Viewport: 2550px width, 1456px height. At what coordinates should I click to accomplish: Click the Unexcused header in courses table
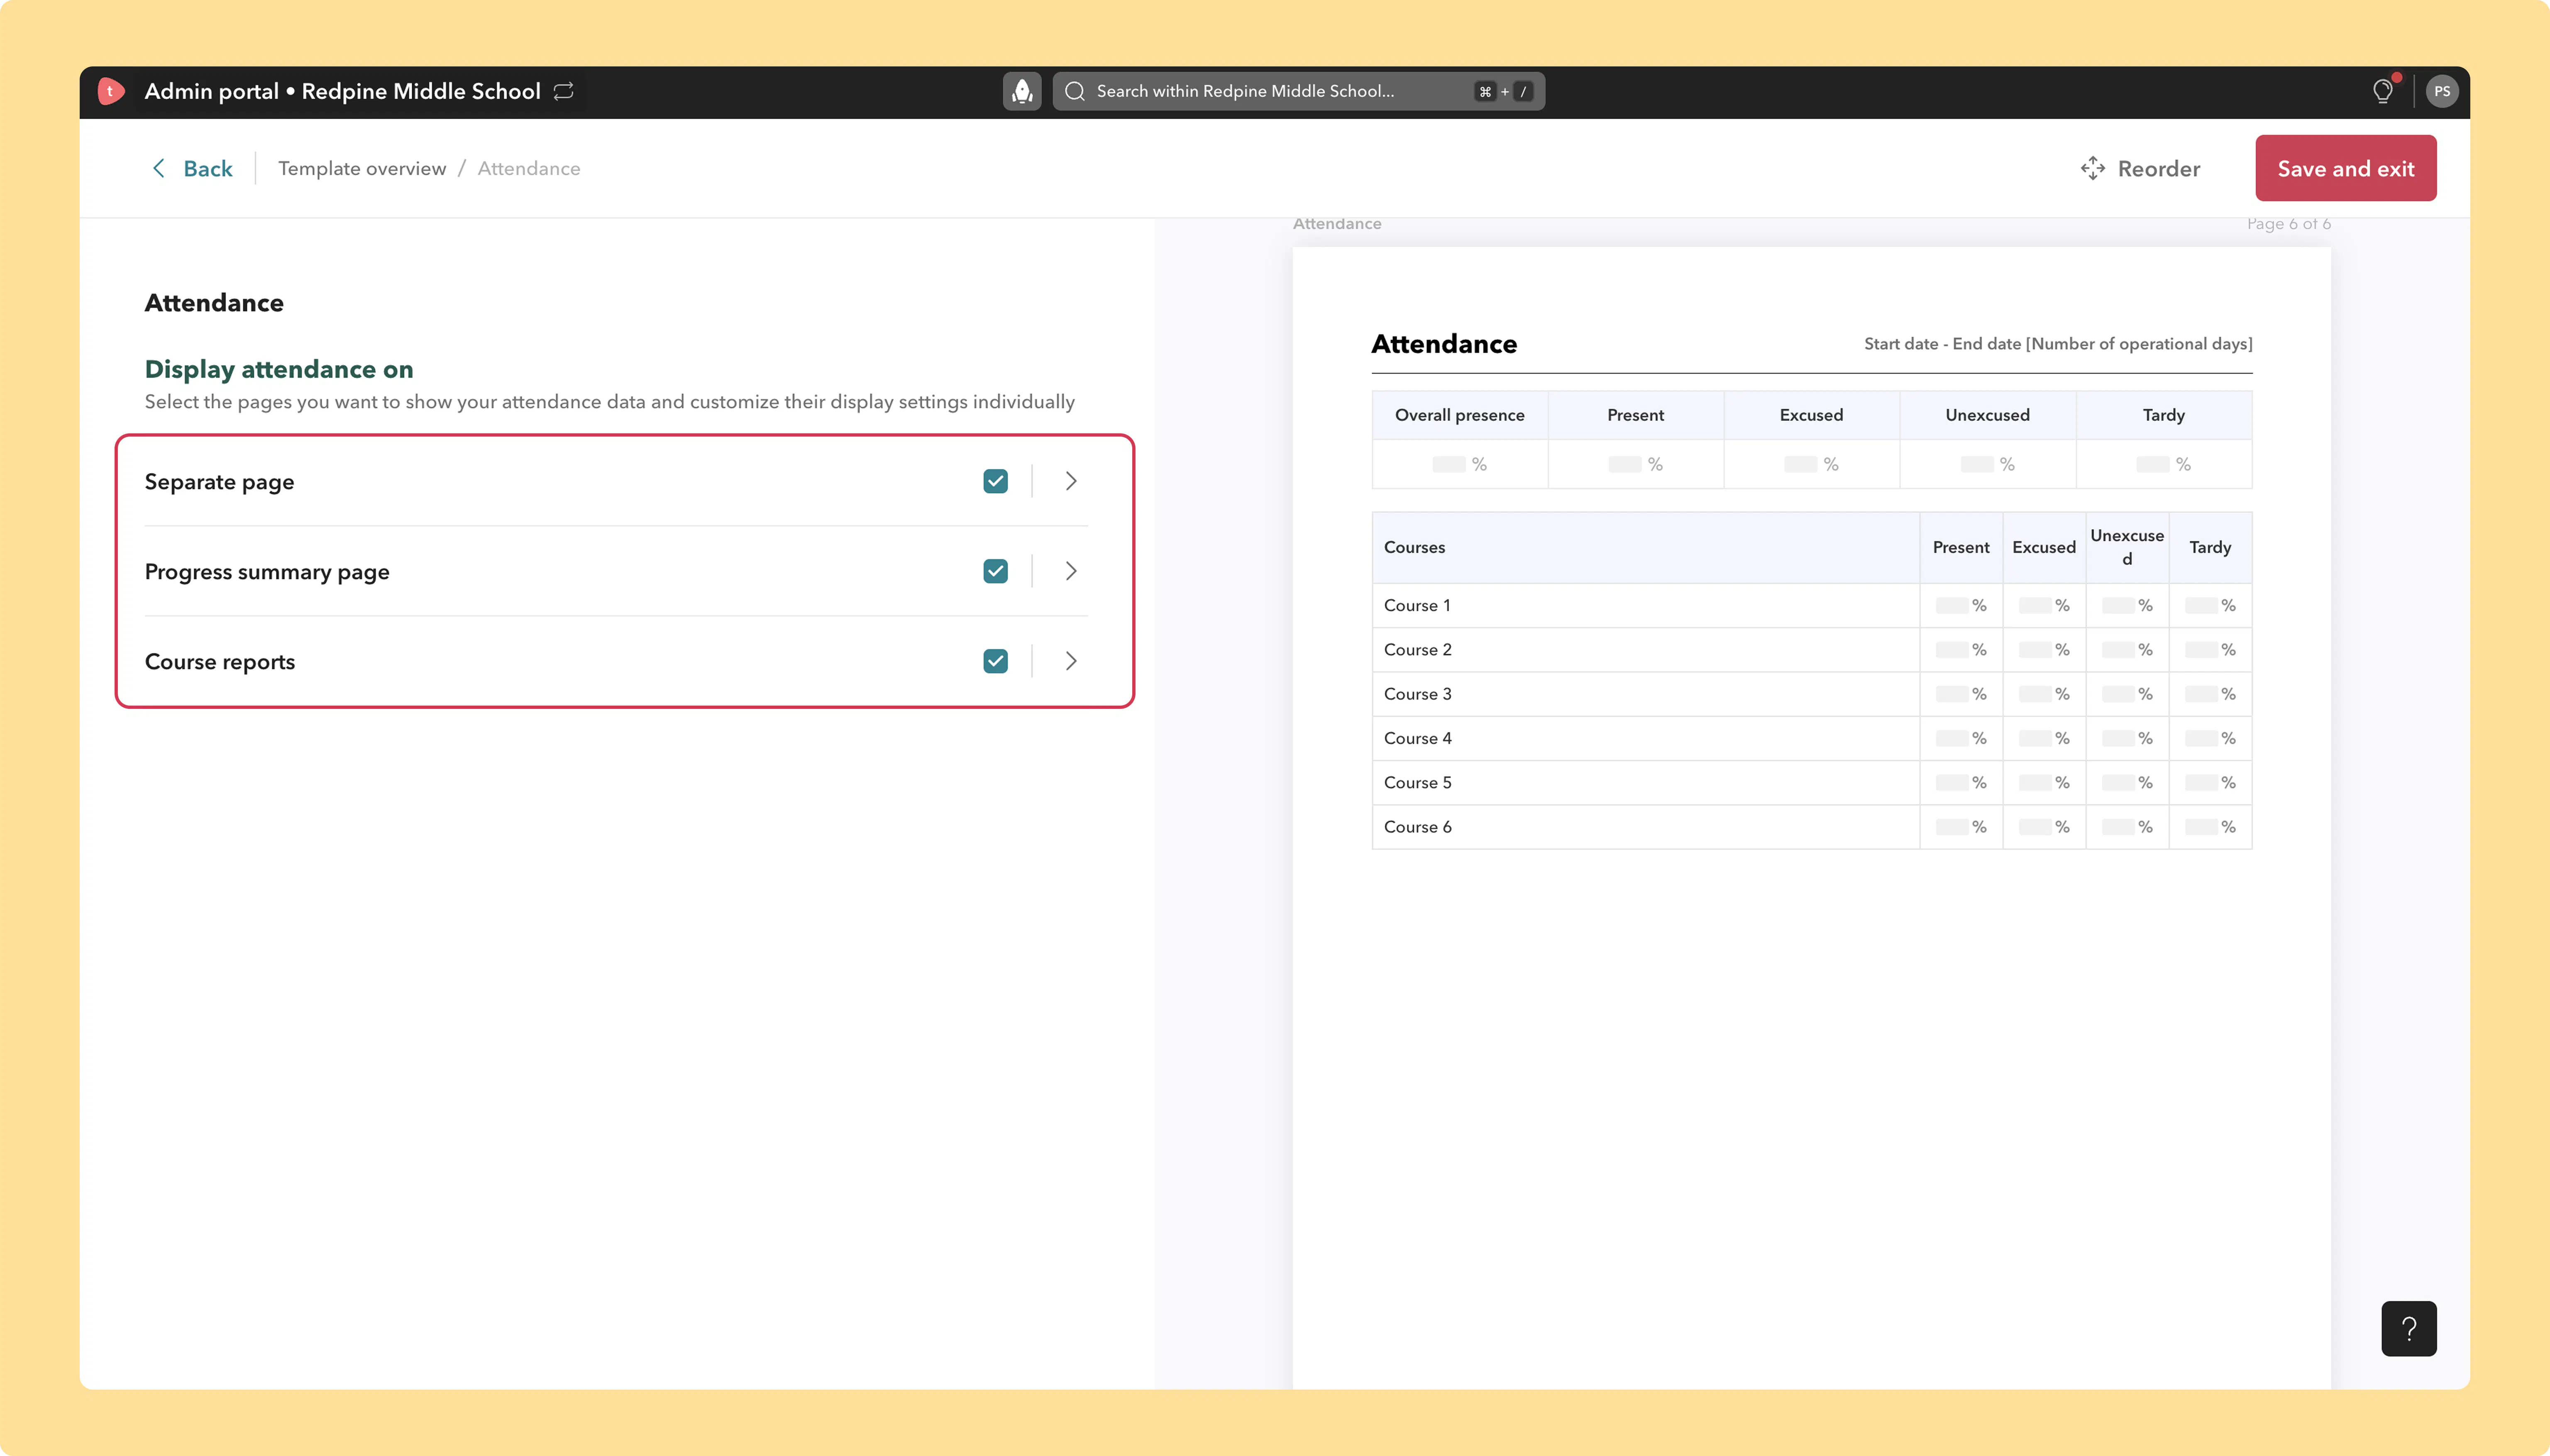coord(2127,547)
